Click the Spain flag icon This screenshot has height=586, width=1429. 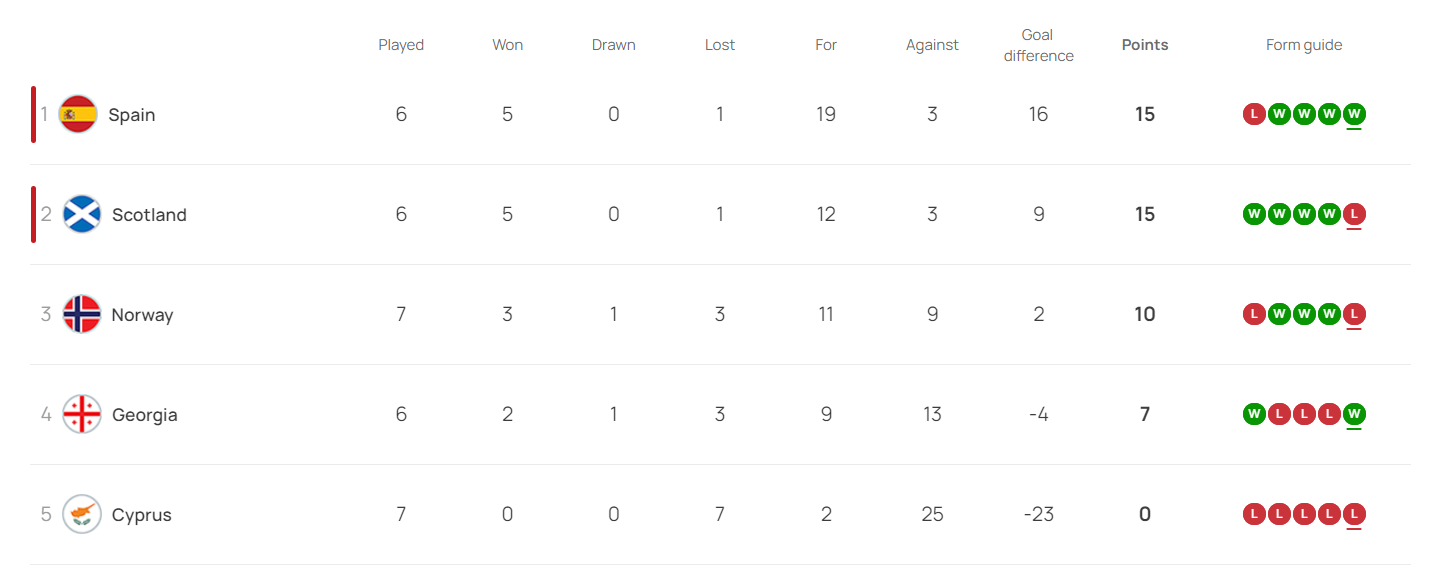tap(78, 115)
